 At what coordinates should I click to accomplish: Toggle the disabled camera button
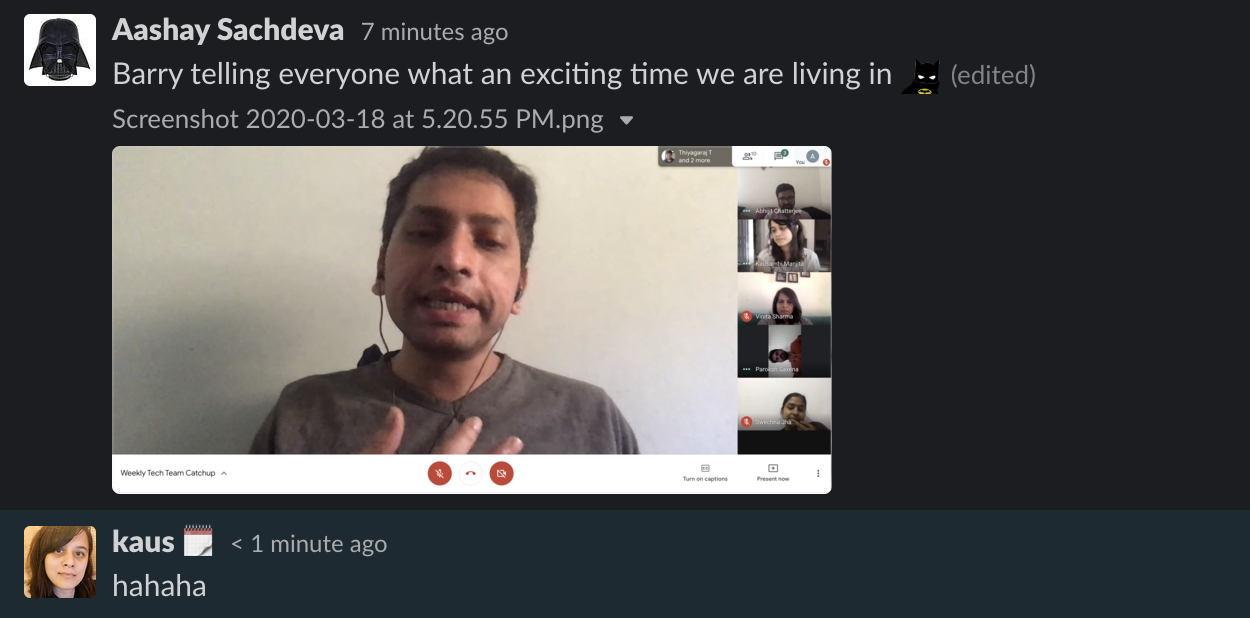[502, 473]
